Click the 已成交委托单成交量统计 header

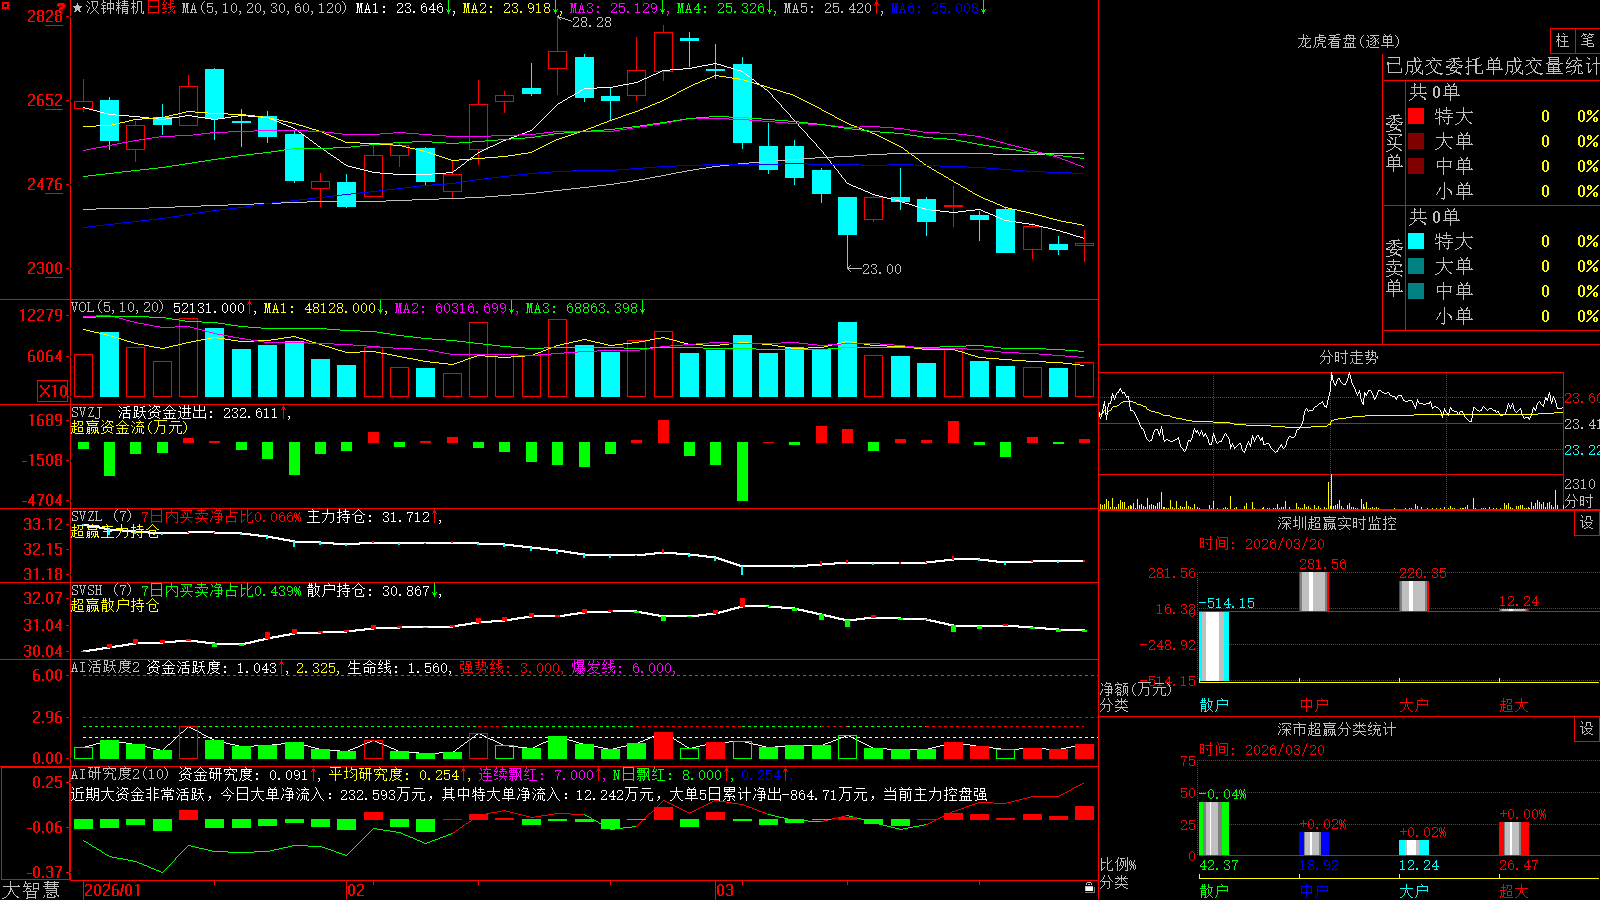tap(1492, 66)
